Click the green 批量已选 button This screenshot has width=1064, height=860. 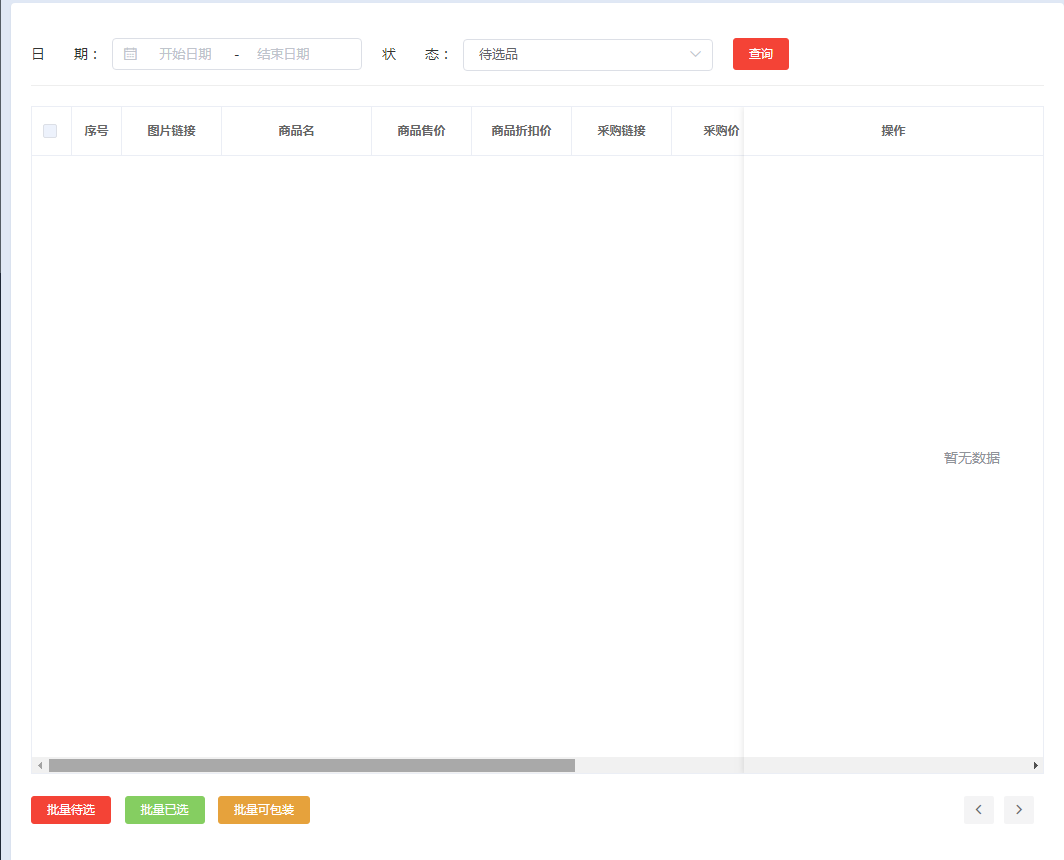(165, 810)
